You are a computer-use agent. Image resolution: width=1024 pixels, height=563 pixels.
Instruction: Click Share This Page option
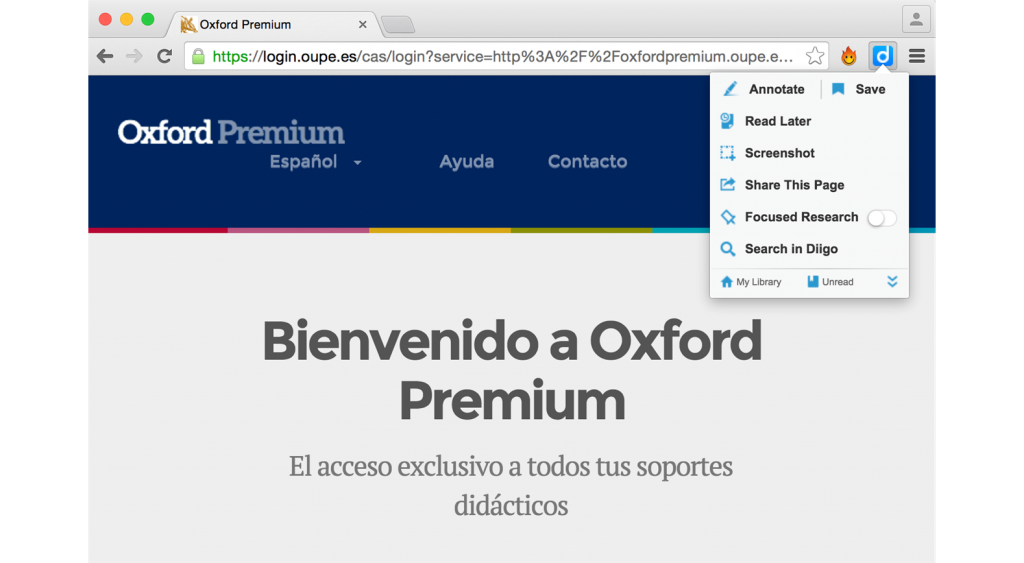(794, 185)
